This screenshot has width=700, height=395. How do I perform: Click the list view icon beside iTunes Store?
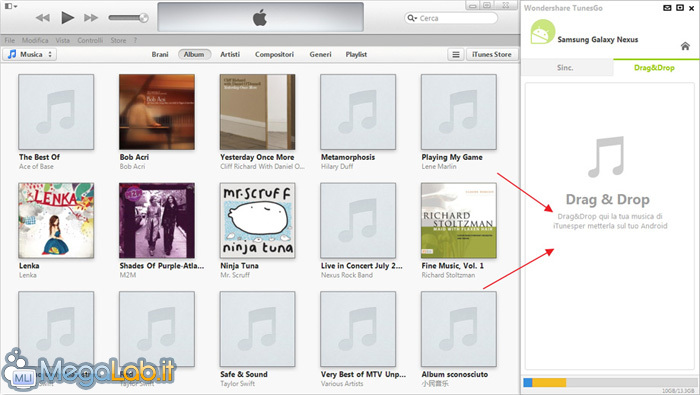click(x=456, y=54)
